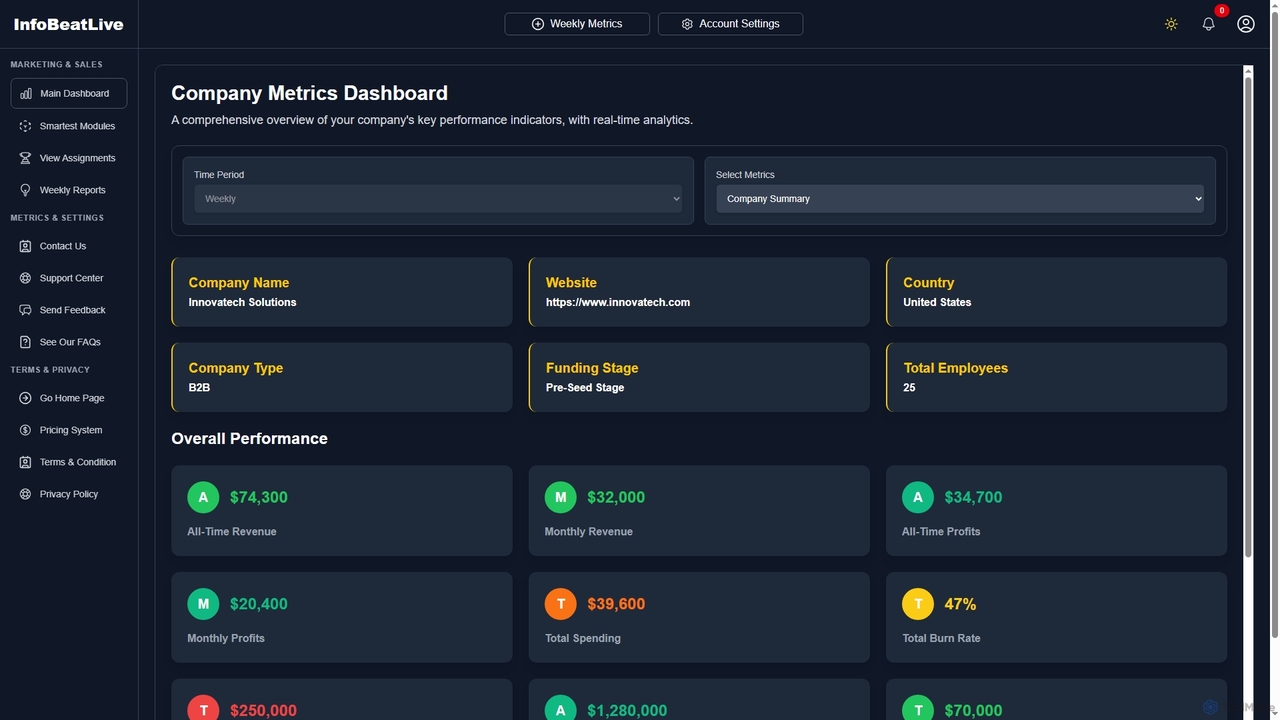Open the Time Period dropdown
The width and height of the screenshot is (1280, 720).
[x=438, y=199]
